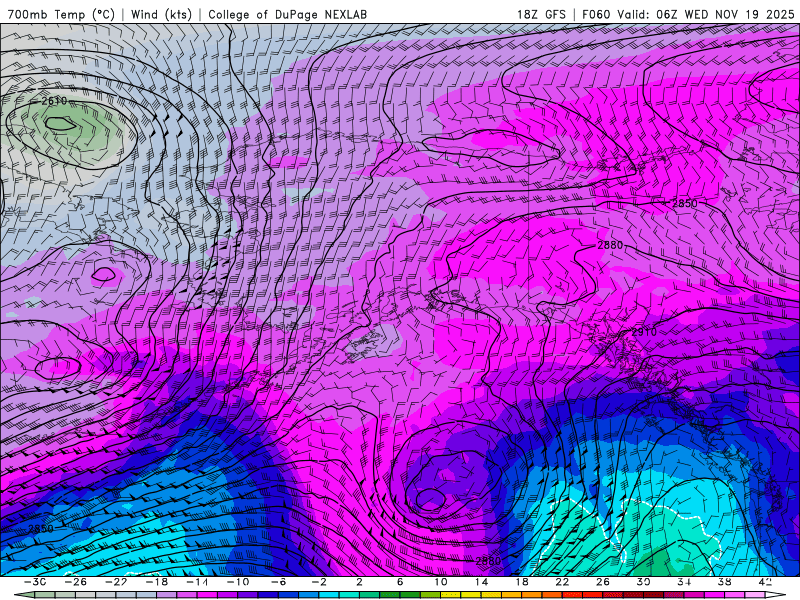Click the -14 value on the color scale
This screenshot has width=800, height=600.
click(197, 582)
